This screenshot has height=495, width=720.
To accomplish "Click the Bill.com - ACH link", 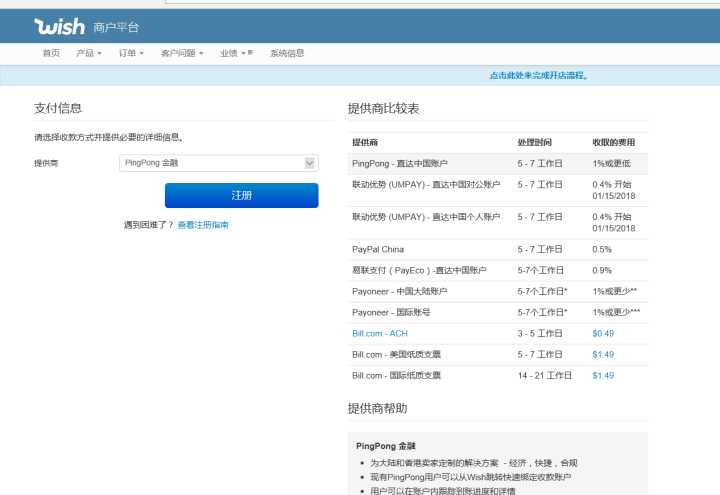I will coord(380,333).
